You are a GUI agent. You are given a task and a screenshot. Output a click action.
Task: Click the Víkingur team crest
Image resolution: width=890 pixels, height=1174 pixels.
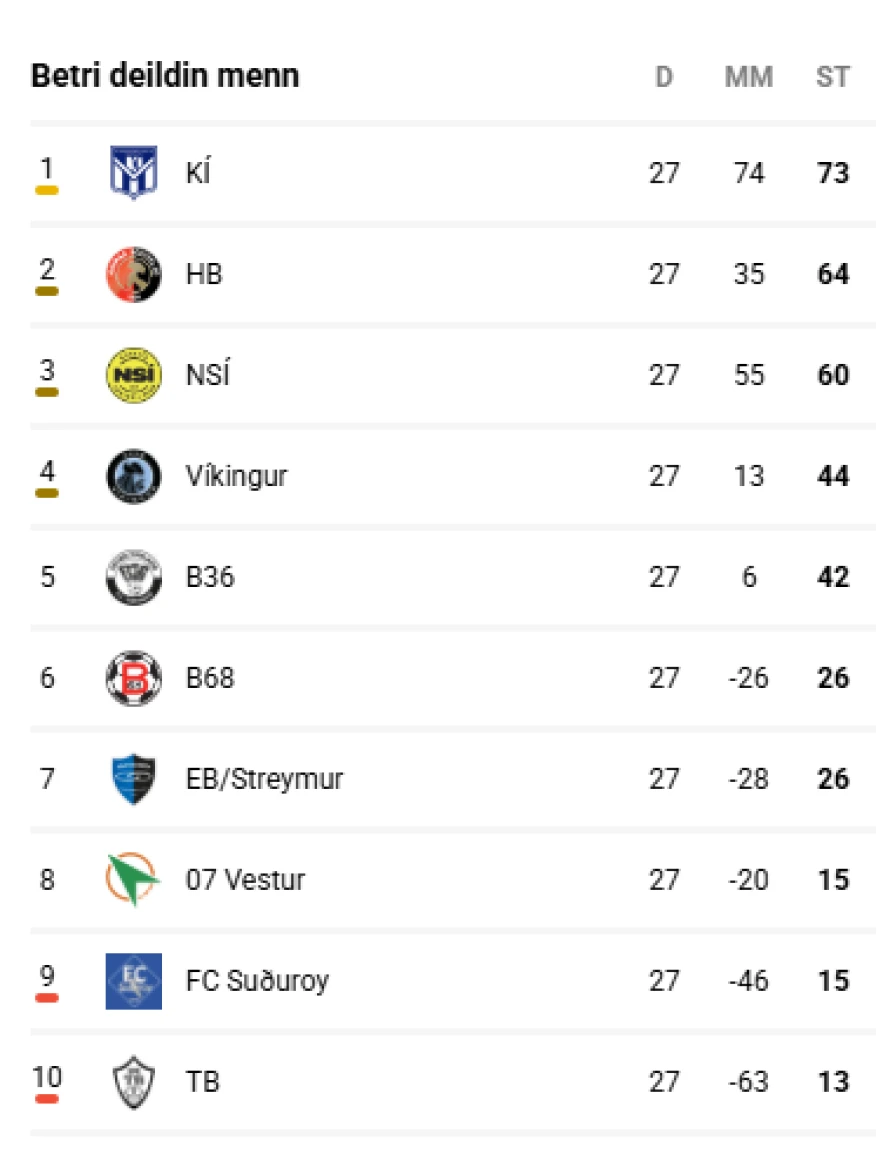(133, 476)
